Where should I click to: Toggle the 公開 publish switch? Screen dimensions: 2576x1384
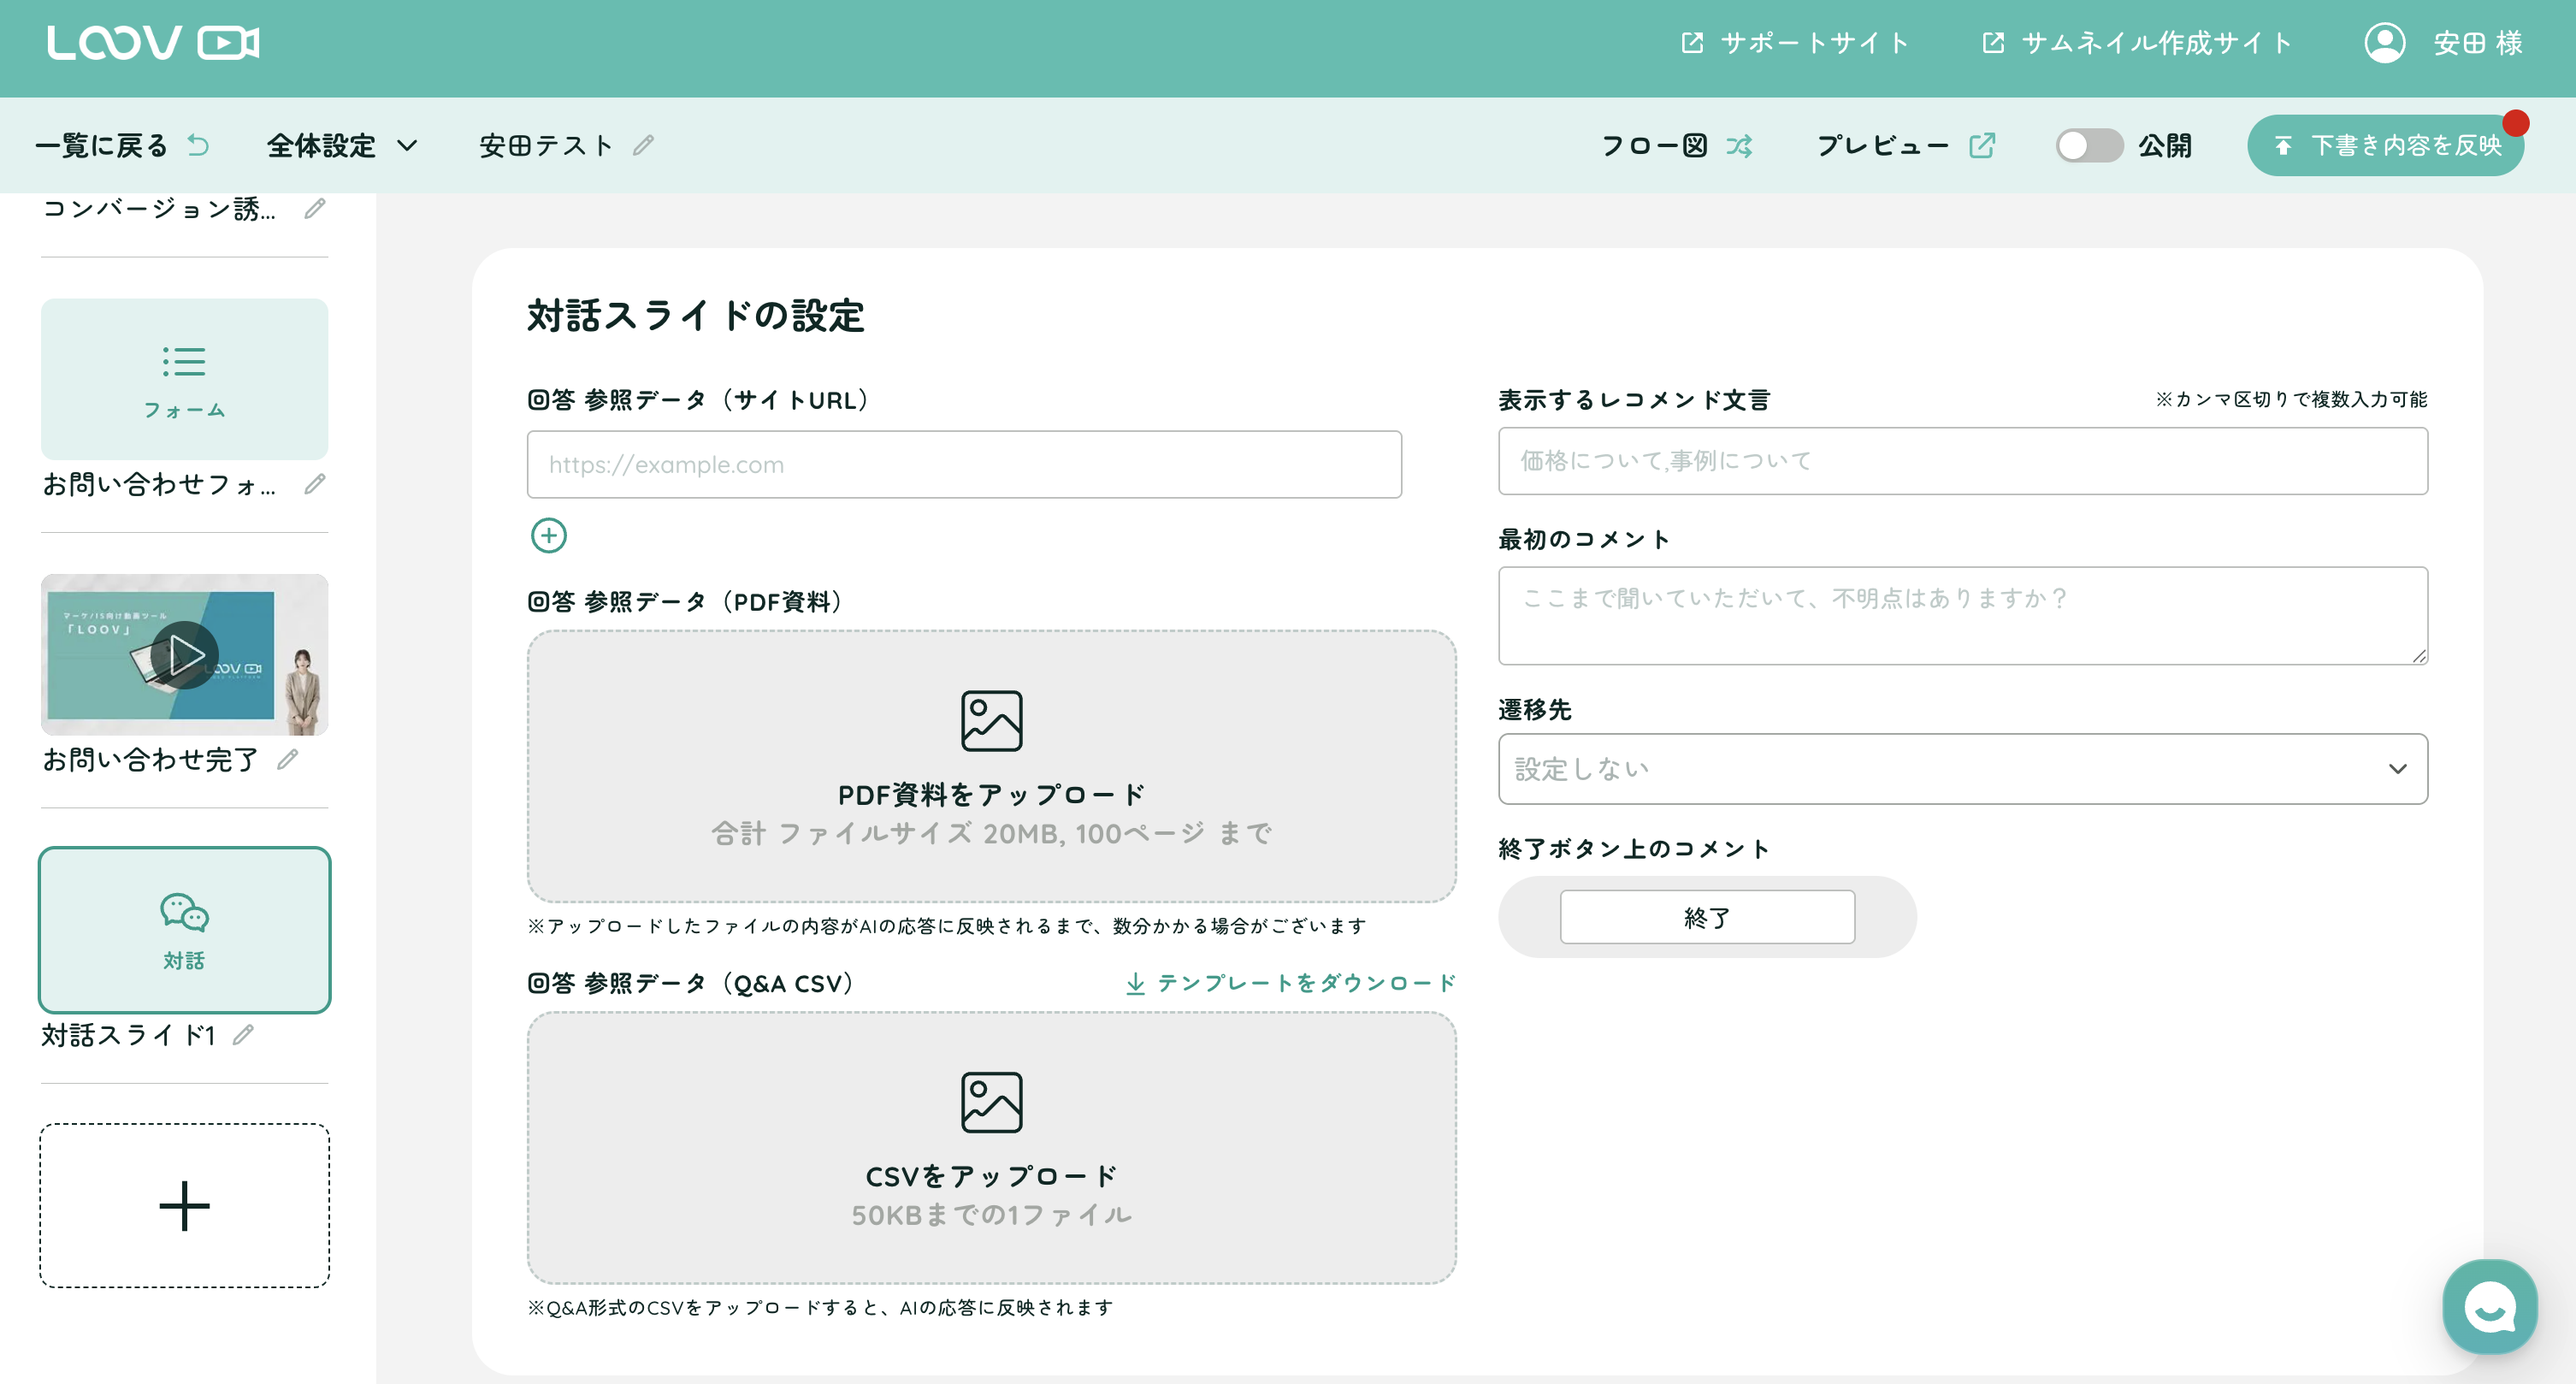2088,146
